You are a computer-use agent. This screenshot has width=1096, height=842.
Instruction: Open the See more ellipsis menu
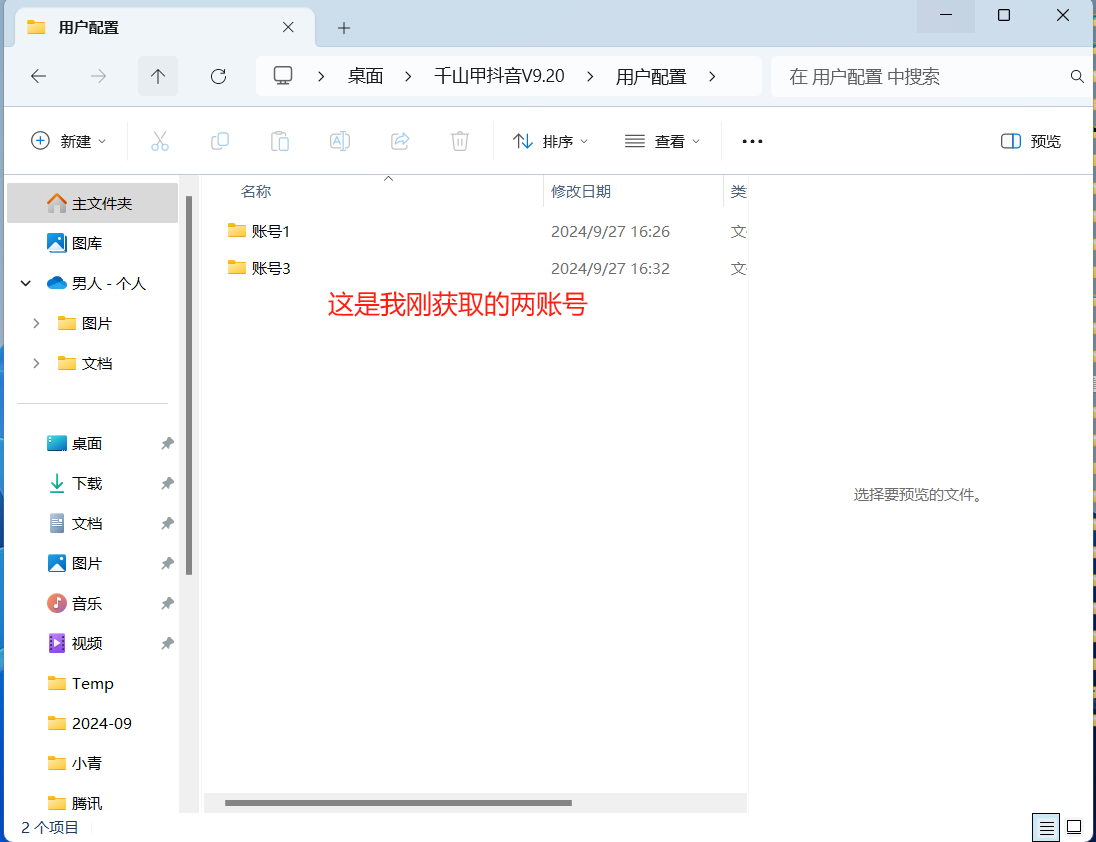click(x=752, y=141)
